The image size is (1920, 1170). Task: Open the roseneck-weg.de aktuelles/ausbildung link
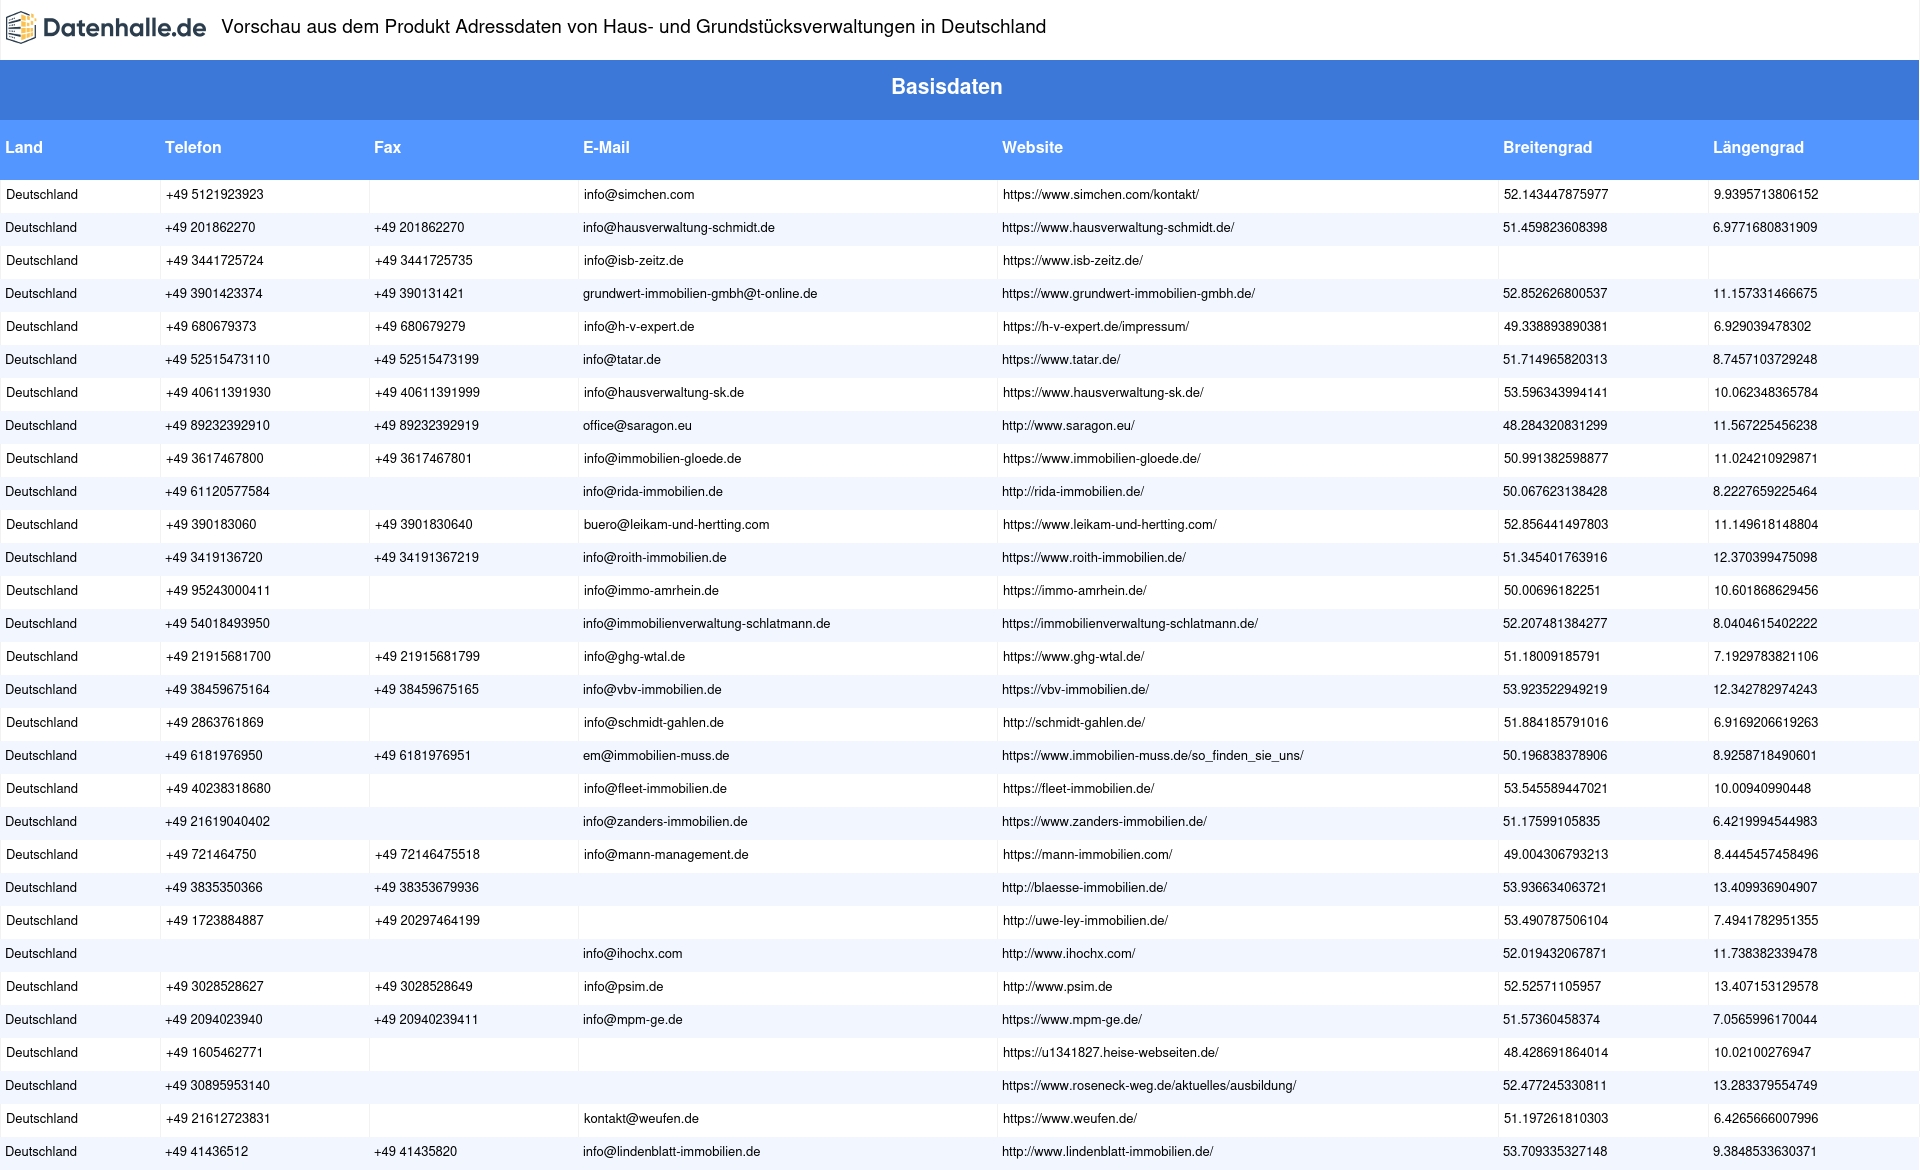tap(1149, 1086)
